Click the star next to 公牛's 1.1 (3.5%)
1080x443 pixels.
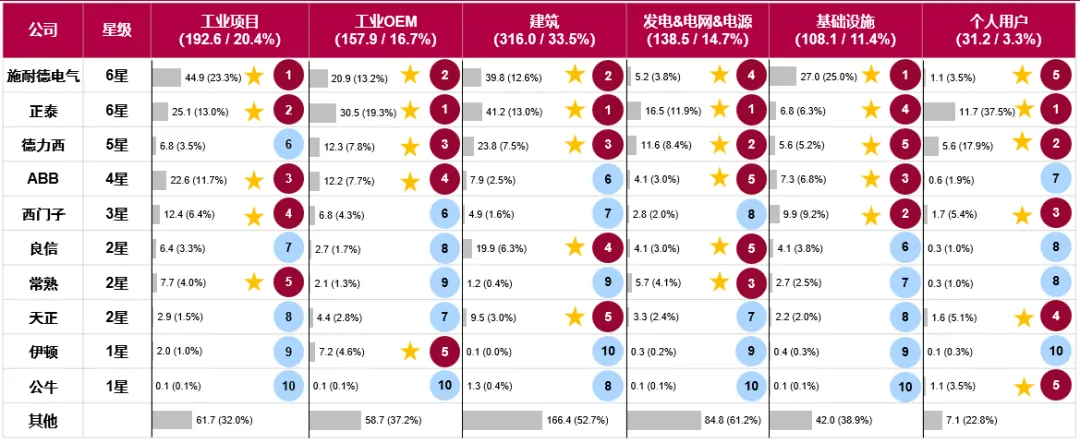pyautogui.click(x=1021, y=387)
